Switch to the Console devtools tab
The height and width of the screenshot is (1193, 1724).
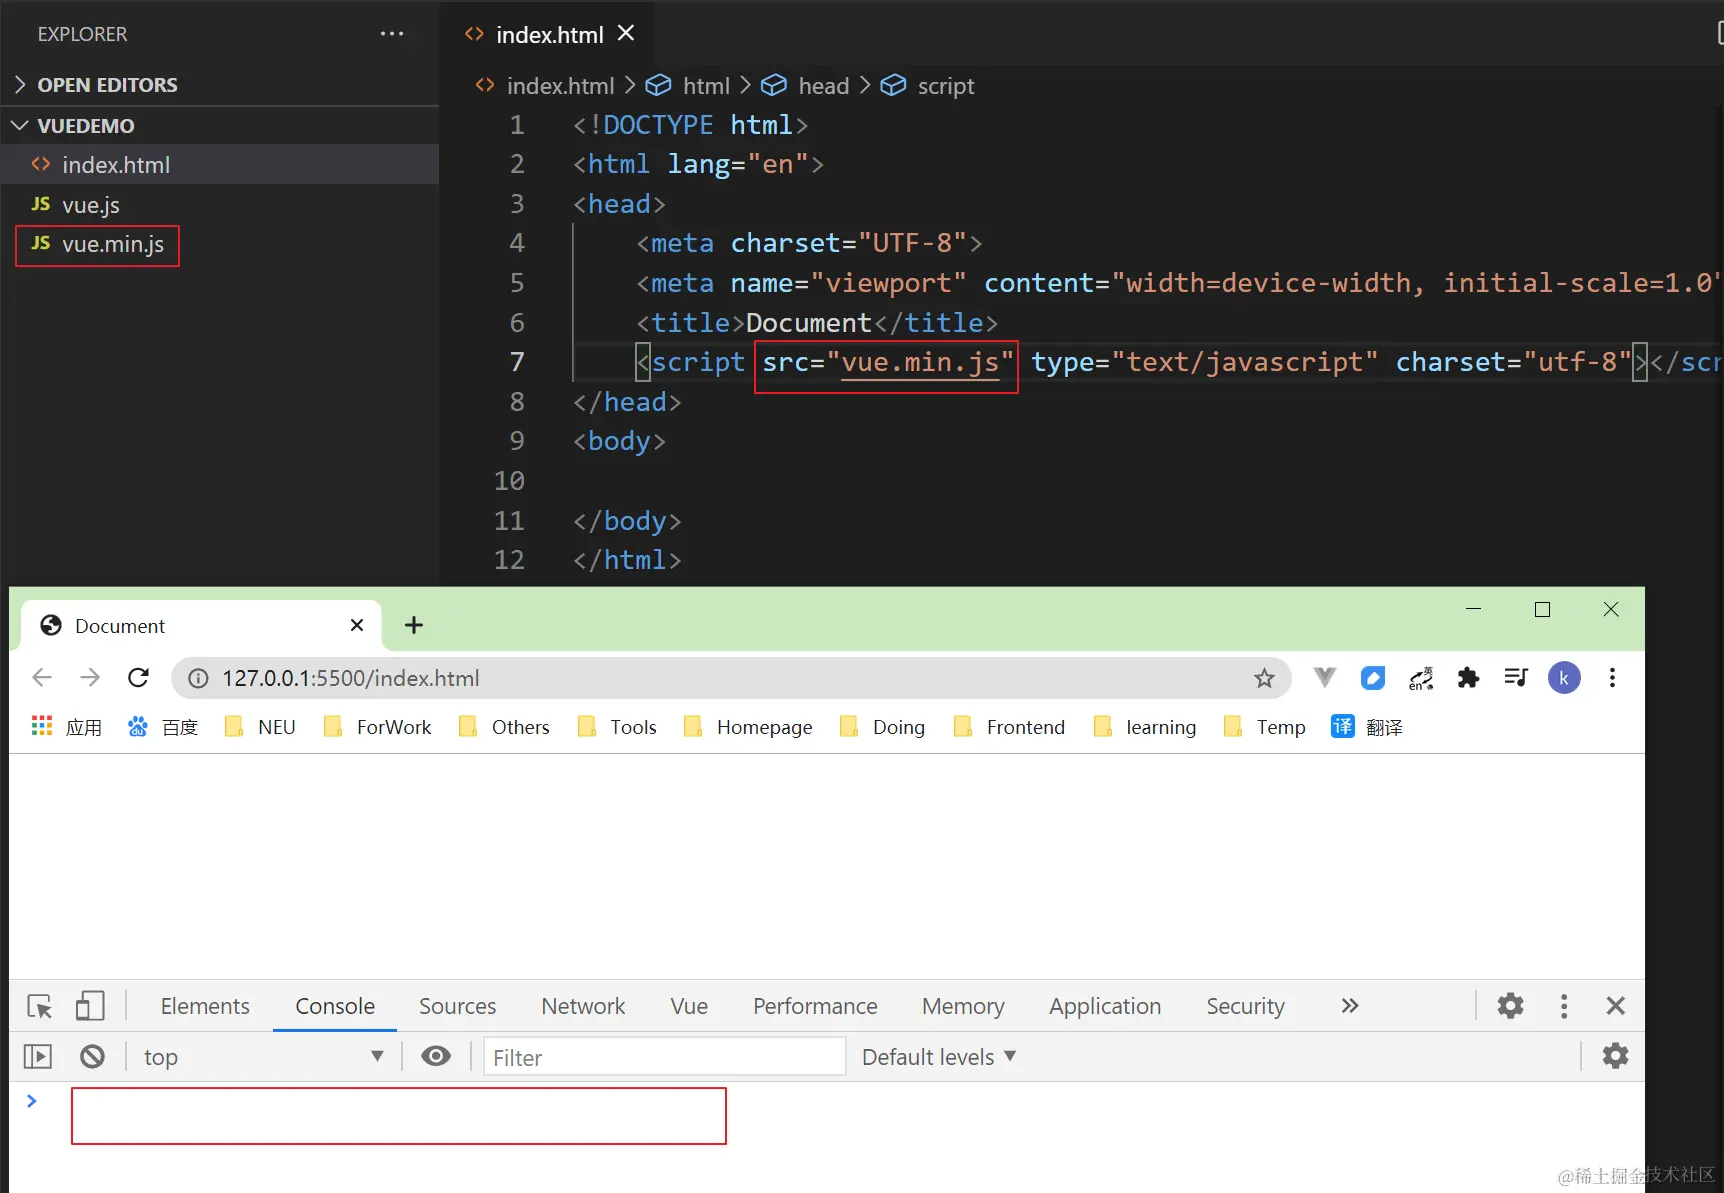point(335,1006)
